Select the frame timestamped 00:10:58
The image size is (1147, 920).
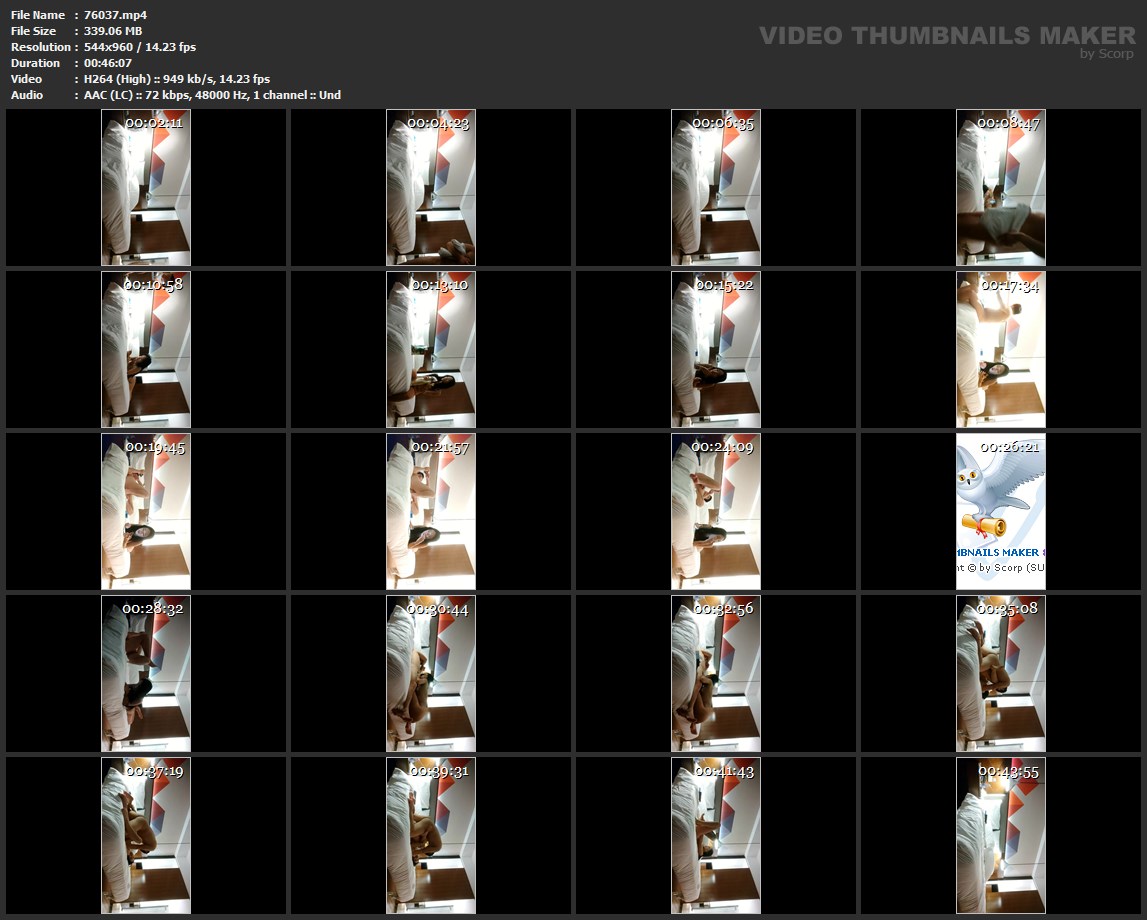coord(146,349)
